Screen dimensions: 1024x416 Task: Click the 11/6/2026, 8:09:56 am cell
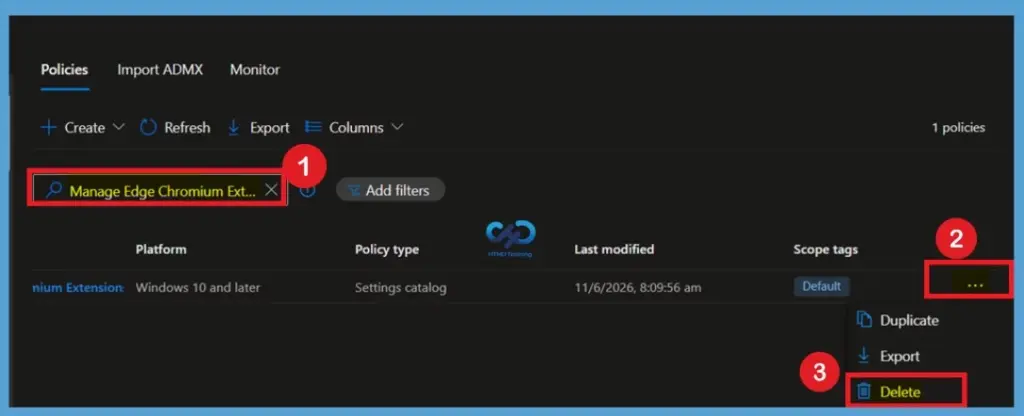(637, 287)
